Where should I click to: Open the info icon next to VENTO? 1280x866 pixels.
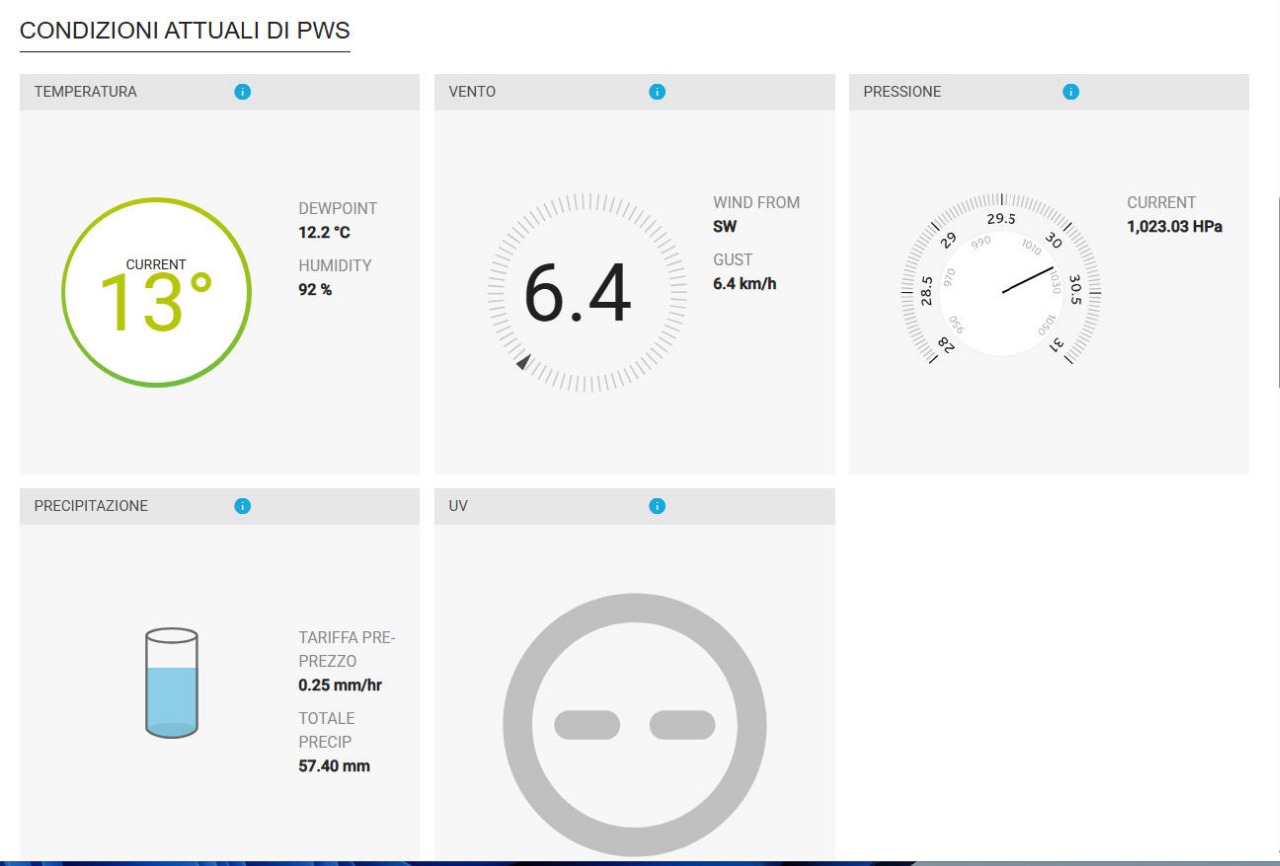coord(657,92)
